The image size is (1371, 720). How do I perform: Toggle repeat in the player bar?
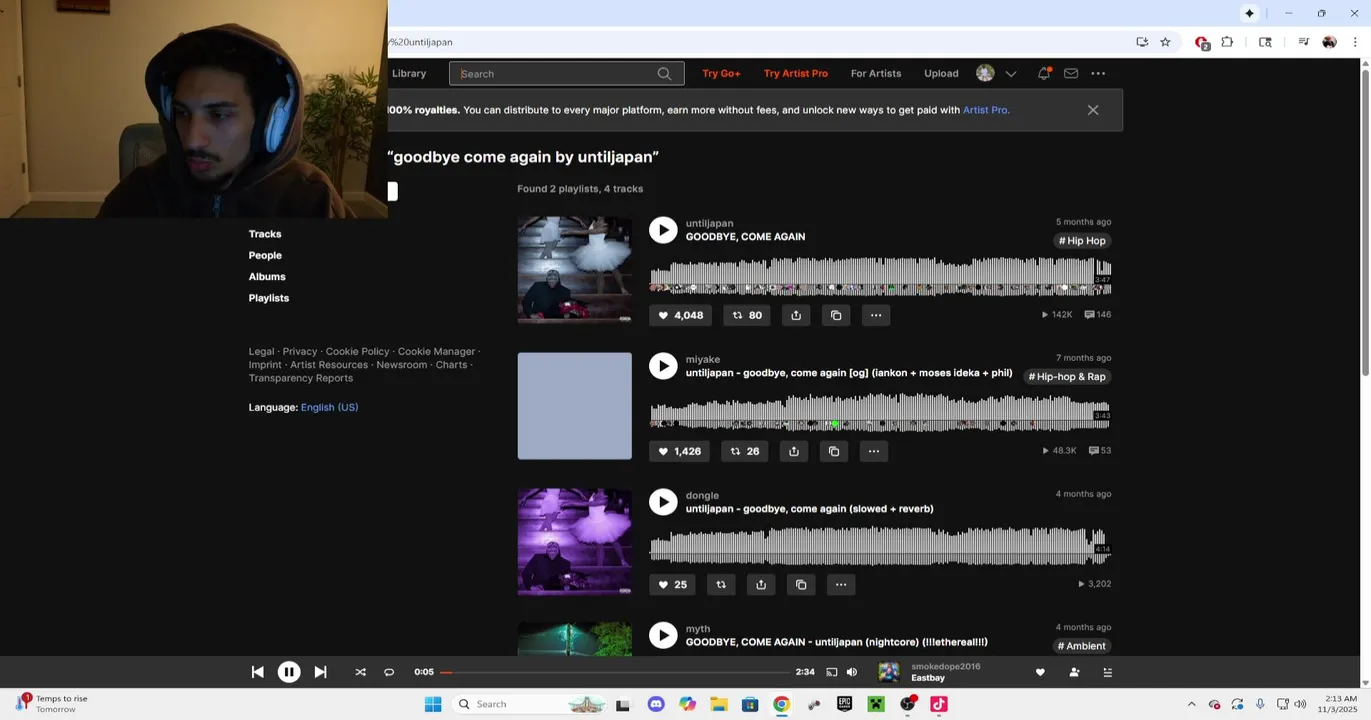[389, 672]
